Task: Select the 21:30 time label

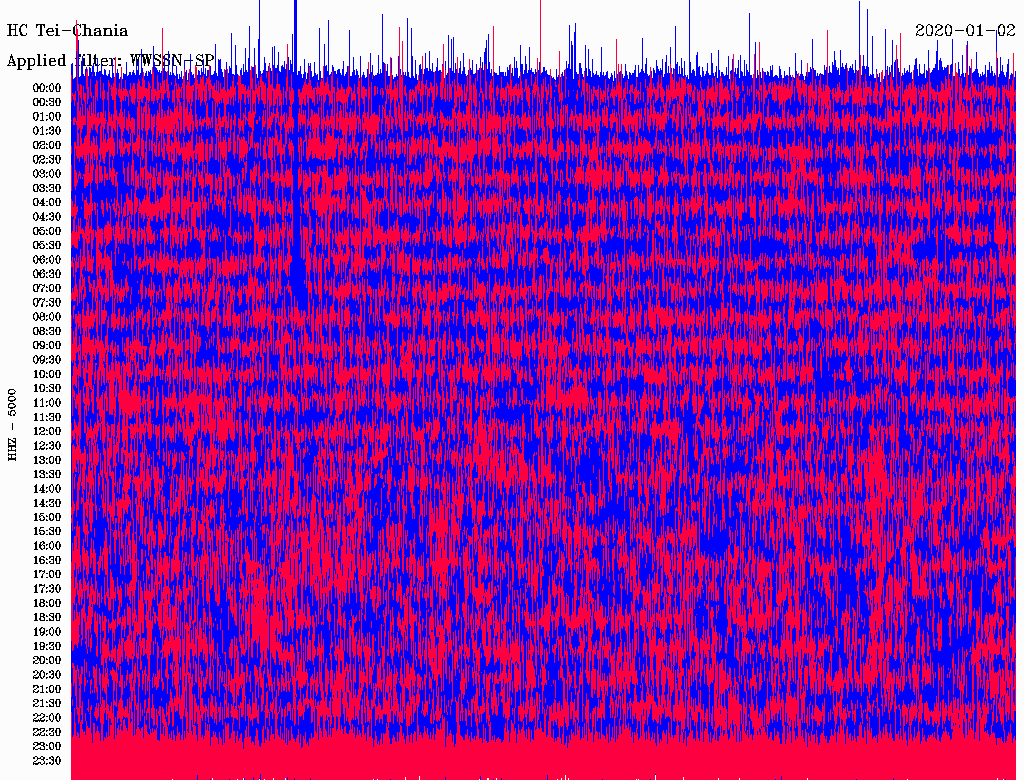Action: 47,704
